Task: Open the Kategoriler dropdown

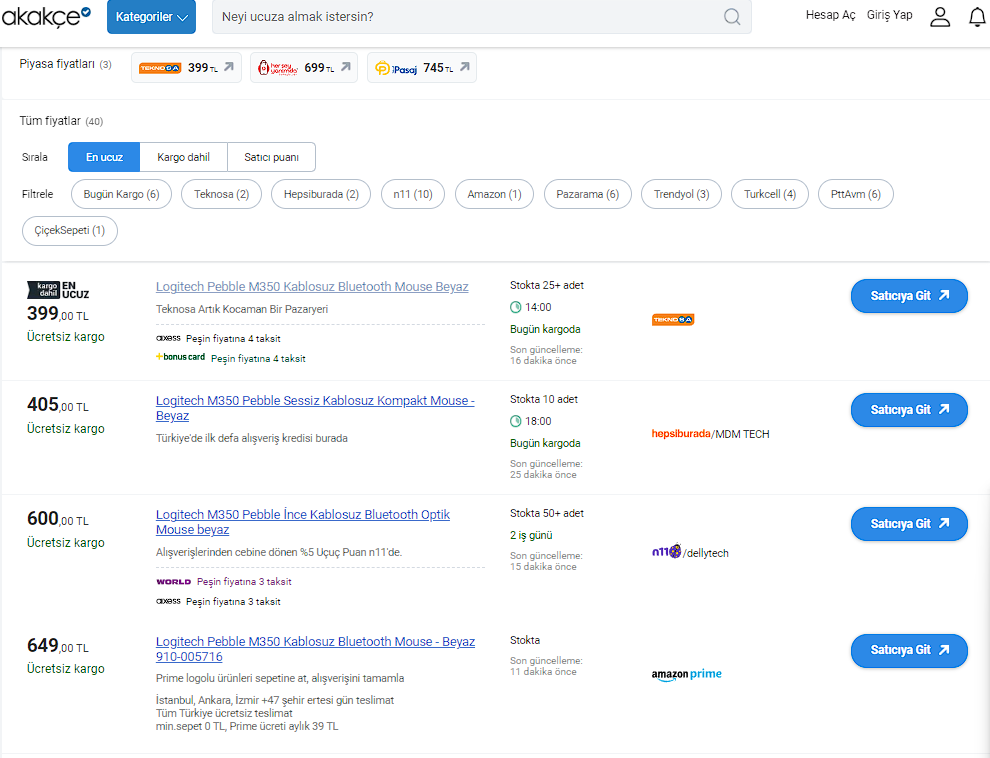Action: [152, 17]
